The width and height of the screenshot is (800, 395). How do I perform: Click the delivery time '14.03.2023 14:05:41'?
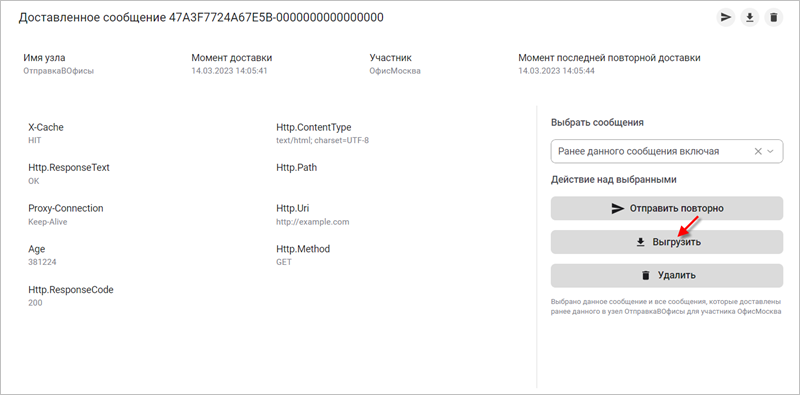coord(230,71)
